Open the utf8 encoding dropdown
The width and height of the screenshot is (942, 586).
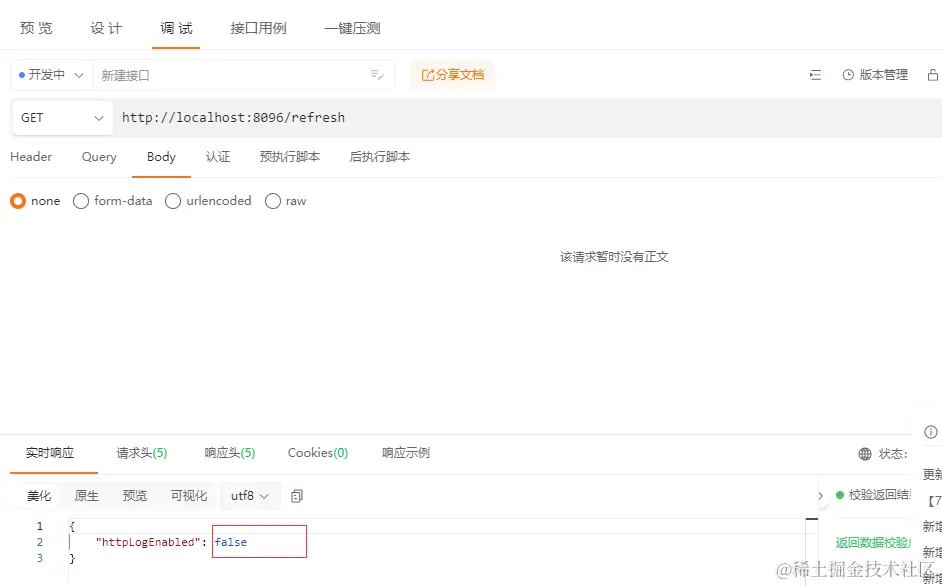248,495
